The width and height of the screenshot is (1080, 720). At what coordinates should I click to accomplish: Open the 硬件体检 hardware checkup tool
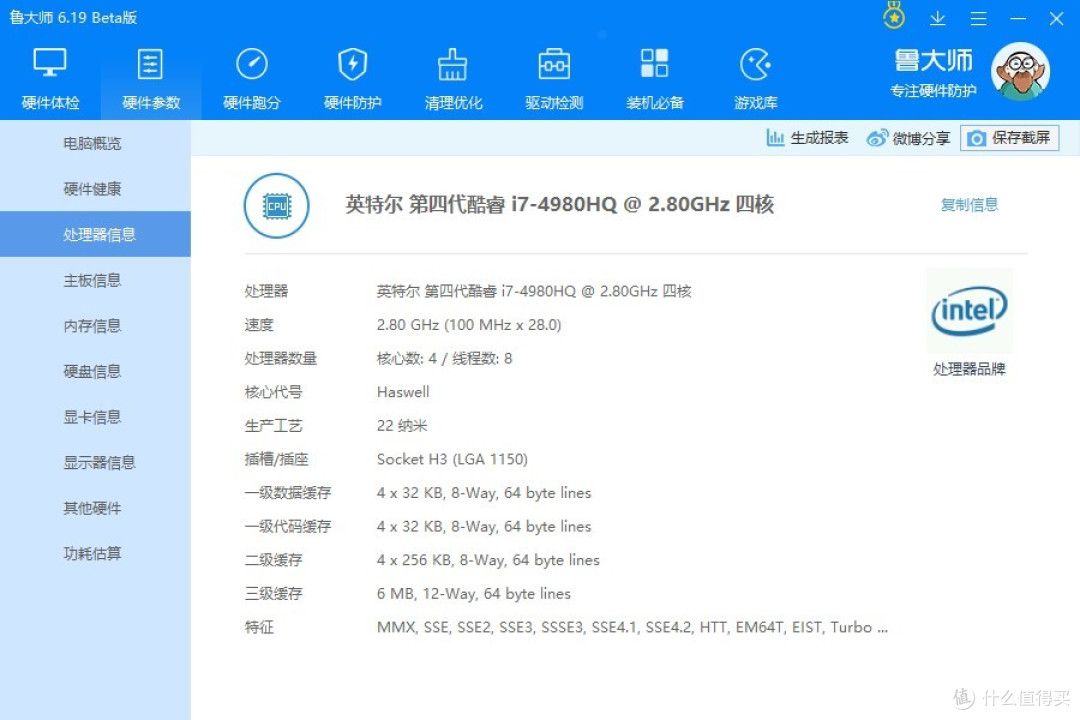(50, 75)
